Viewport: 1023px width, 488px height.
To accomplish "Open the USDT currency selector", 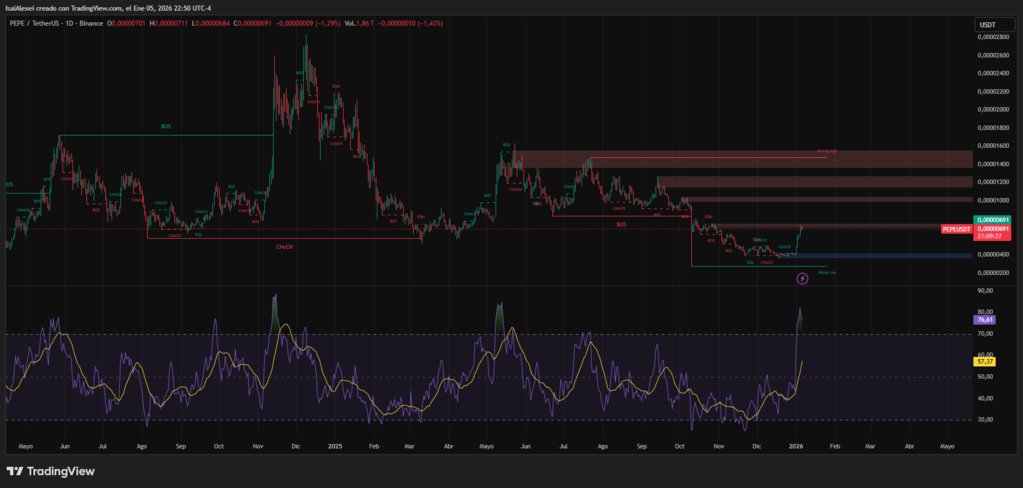I will [987, 24].
